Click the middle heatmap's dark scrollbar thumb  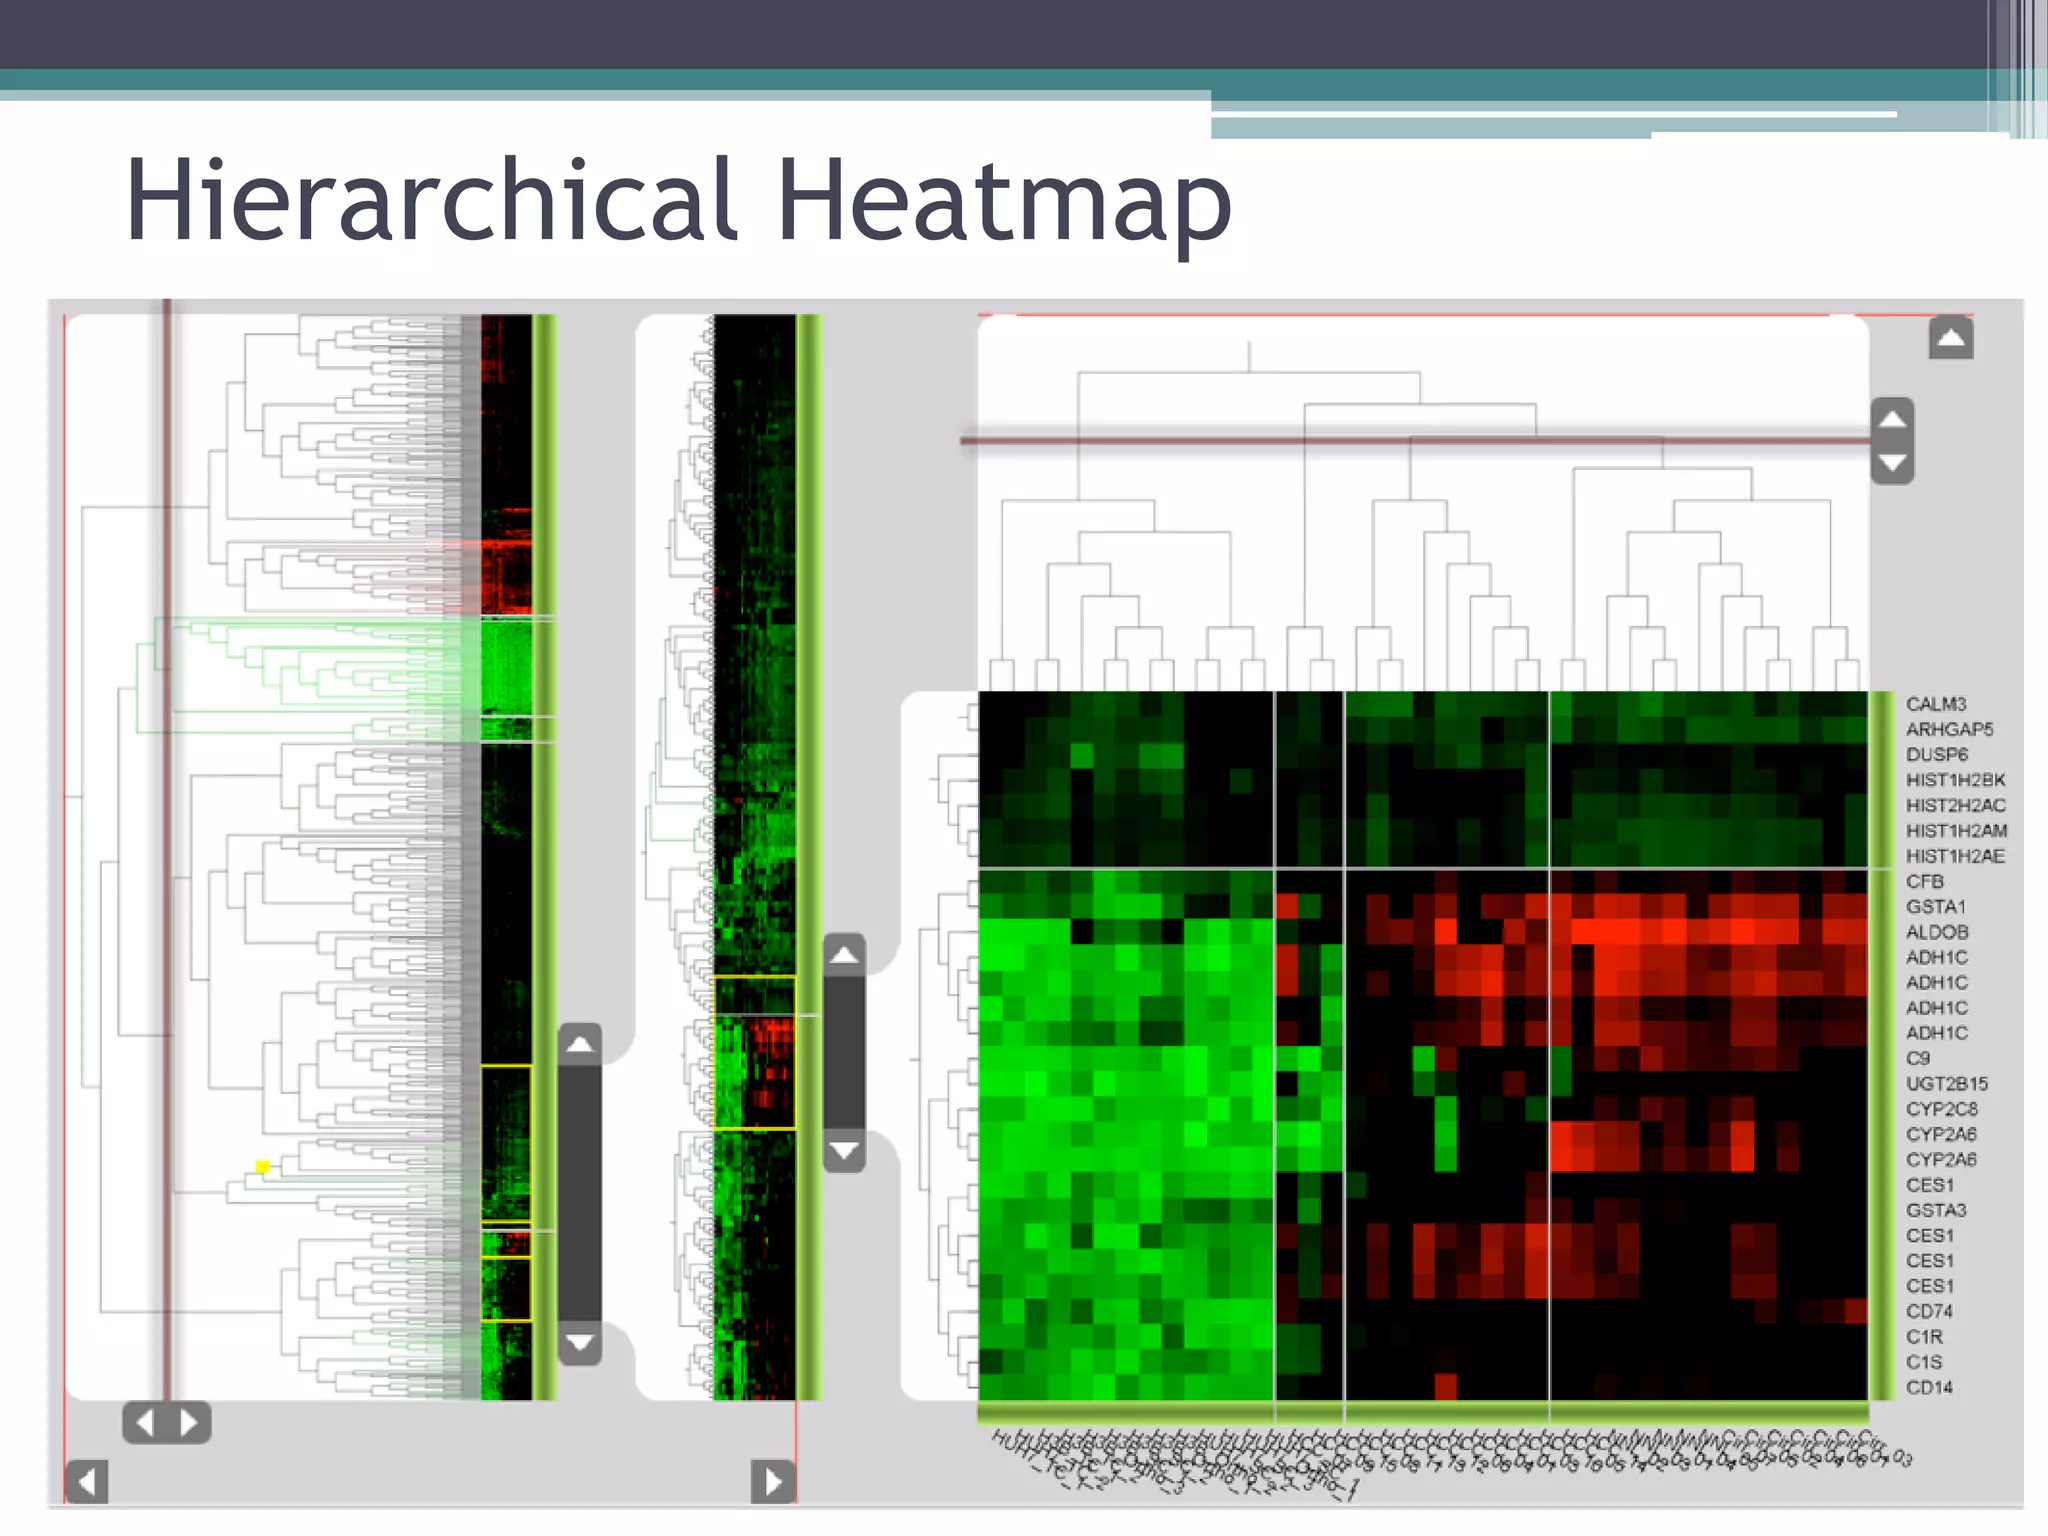[x=844, y=1053]
